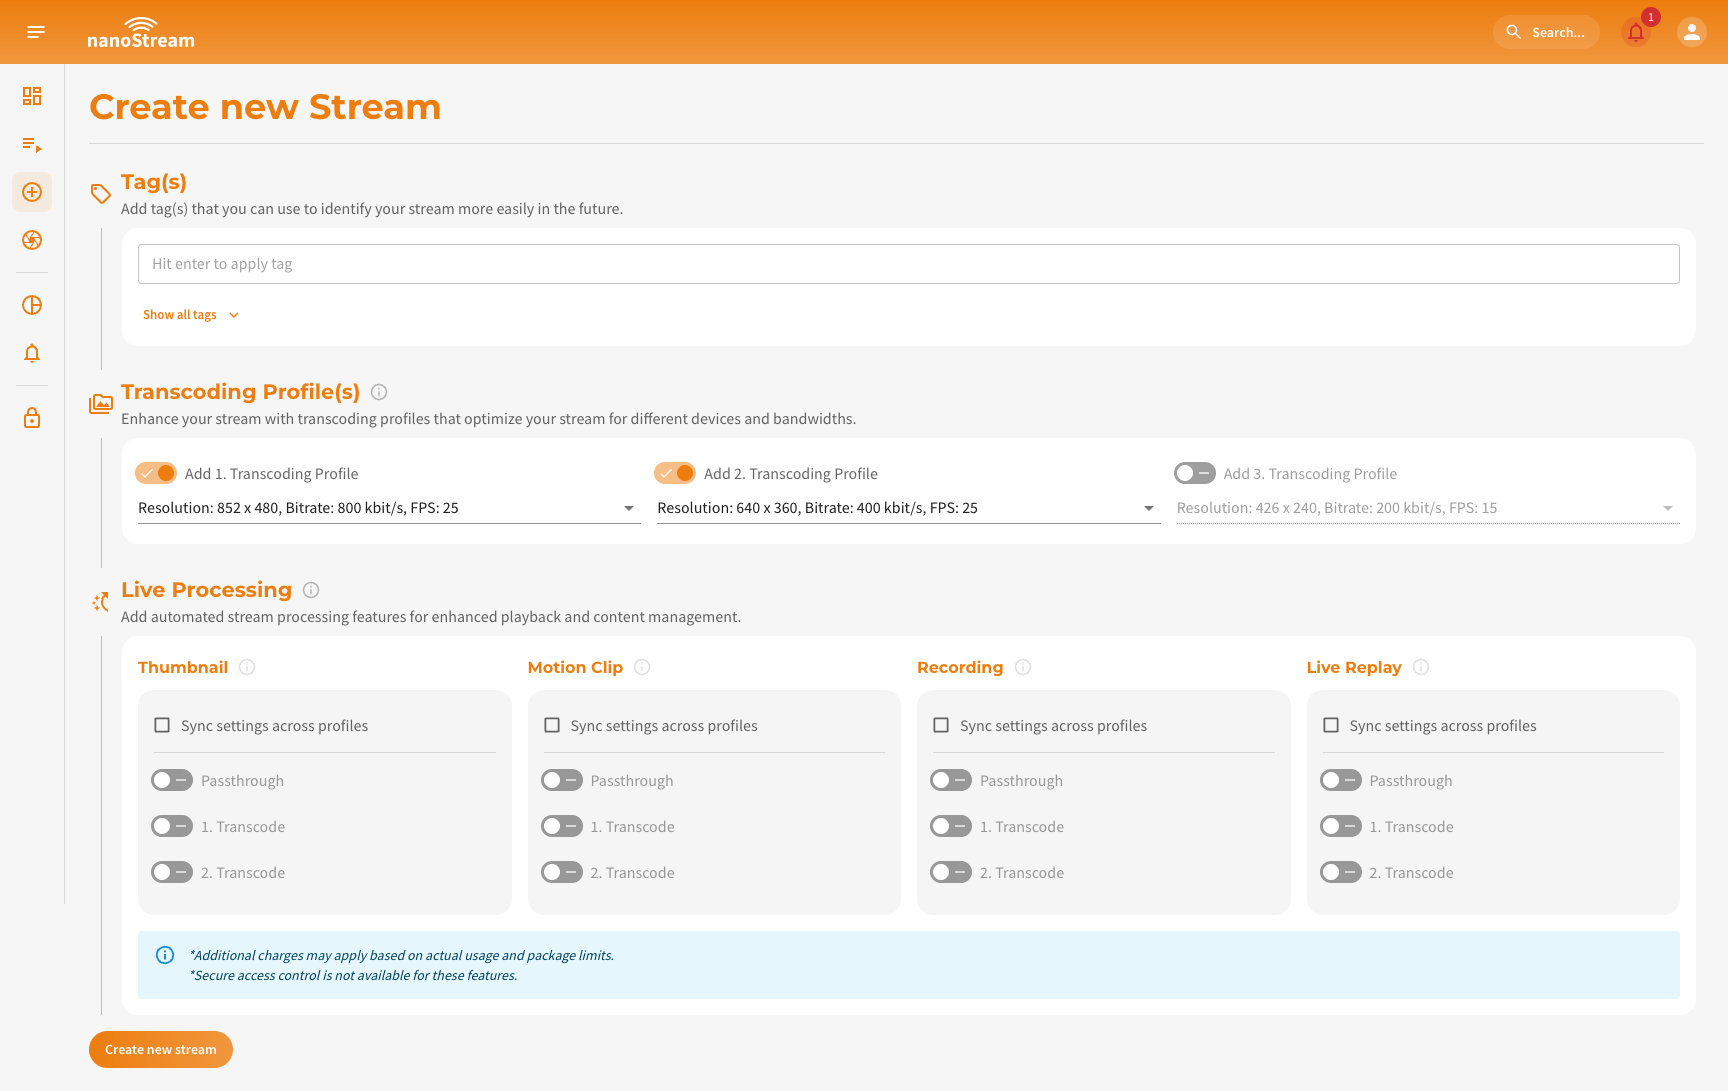Show info for Recording

[x=1023, y=667]
